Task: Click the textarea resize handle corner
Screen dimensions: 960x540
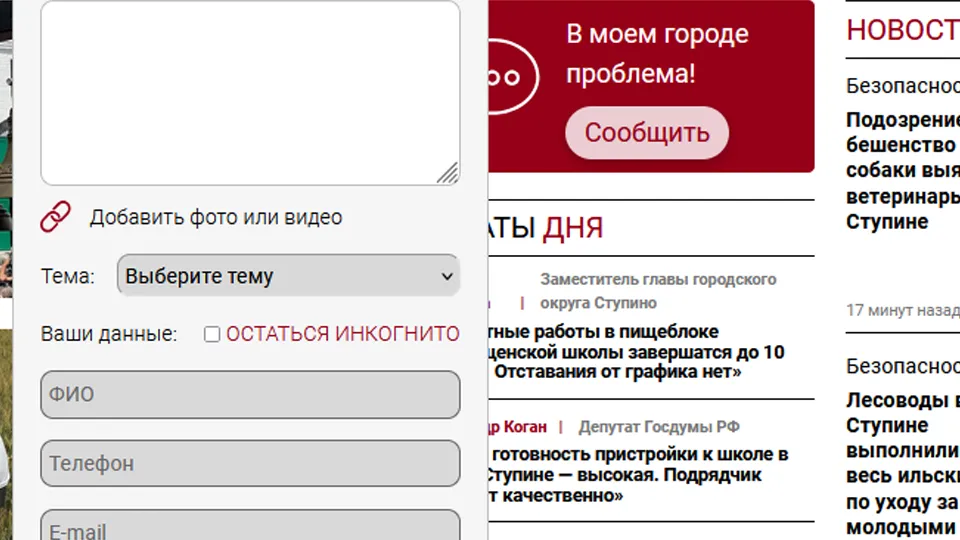Action: tap(449, 174)
